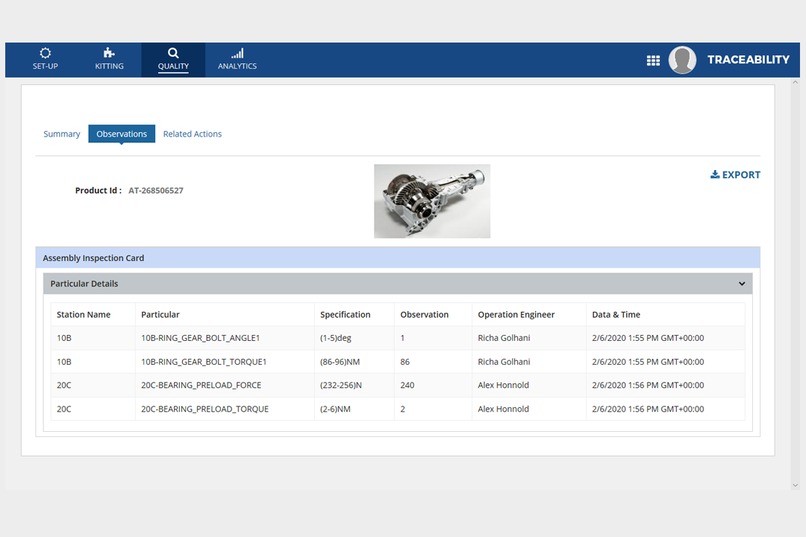
Task: Click the KITTING menu label
Action: (x=109, y=66)
